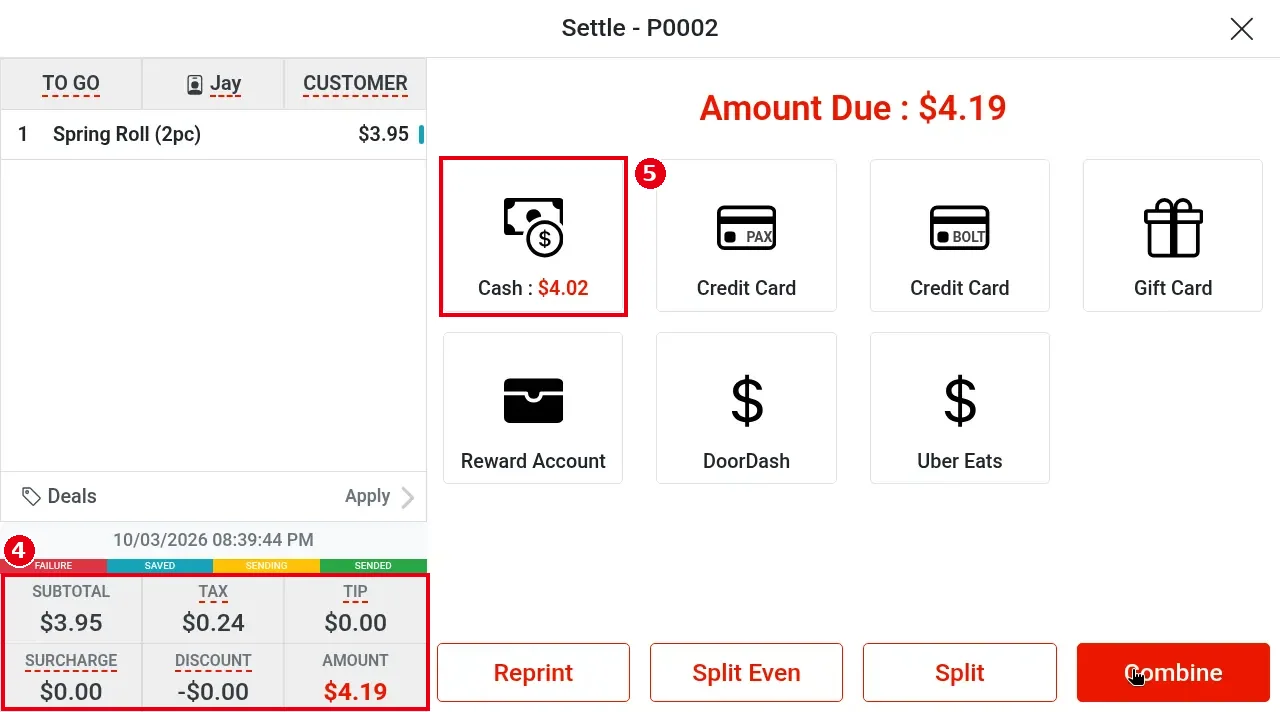Click the SENDING status indicator
The image size is (1280, 712).
(x=266, y=566)
